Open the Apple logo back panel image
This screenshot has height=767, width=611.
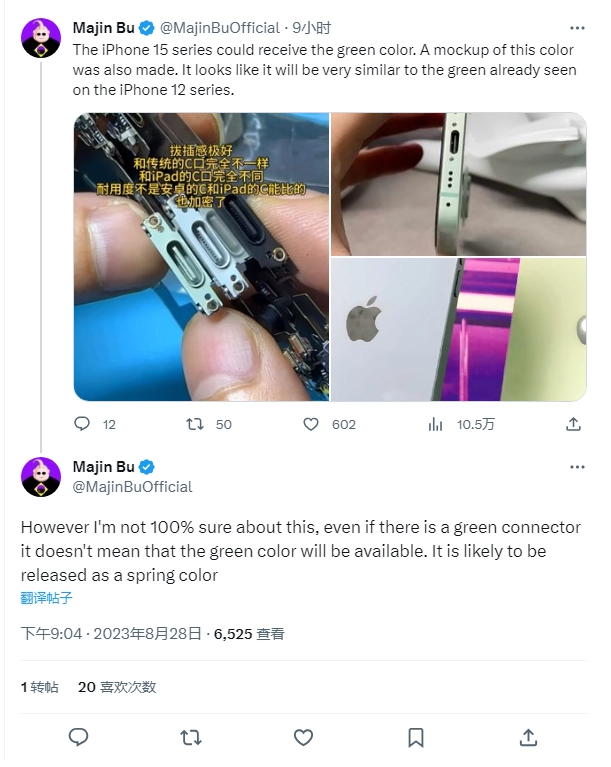coord(459,329)
